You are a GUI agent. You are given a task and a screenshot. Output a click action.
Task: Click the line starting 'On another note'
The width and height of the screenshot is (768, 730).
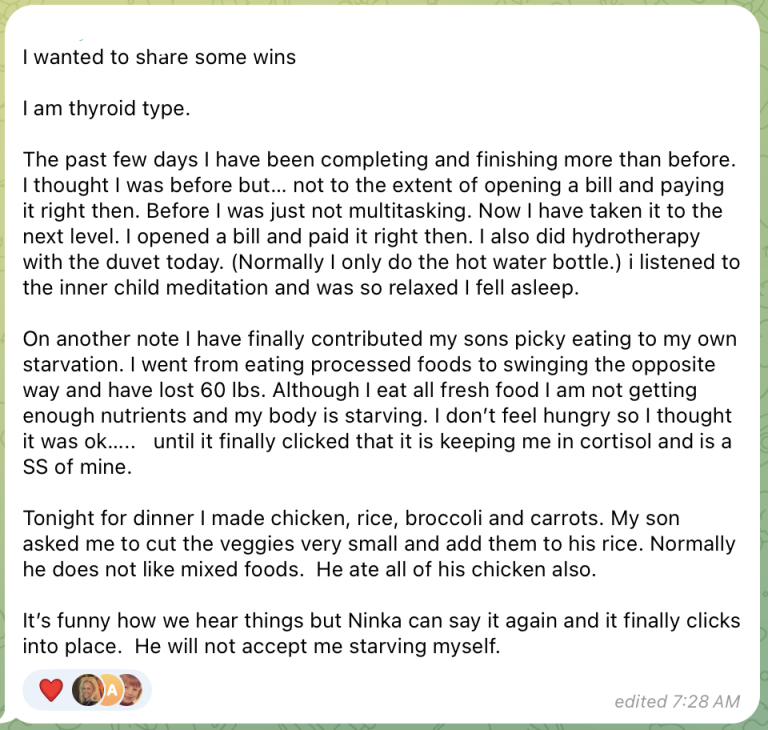point(380,339)
